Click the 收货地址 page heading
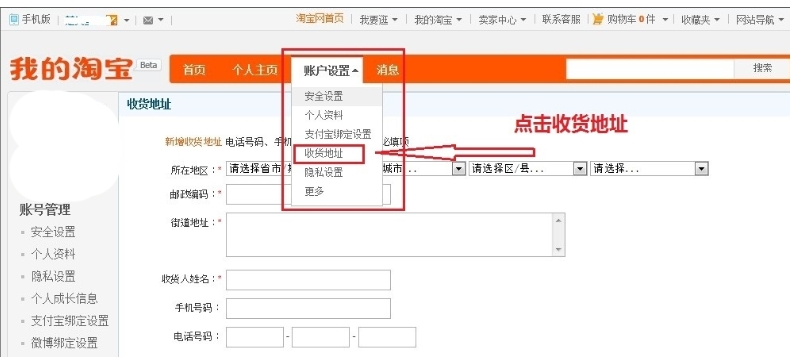794x363 pixels. (x=149, y=105)
